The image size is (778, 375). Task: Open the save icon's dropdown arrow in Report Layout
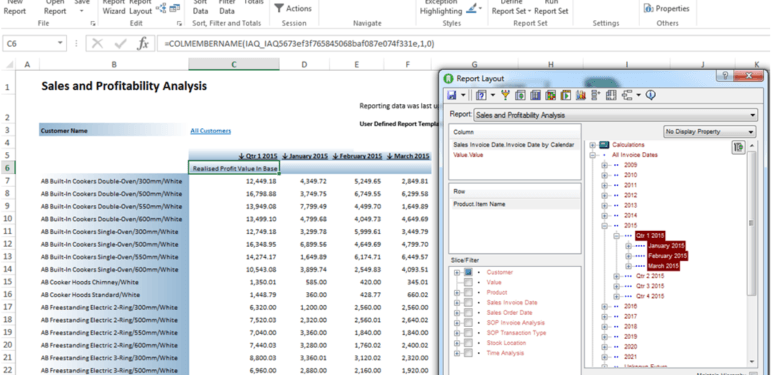(463, 95)
